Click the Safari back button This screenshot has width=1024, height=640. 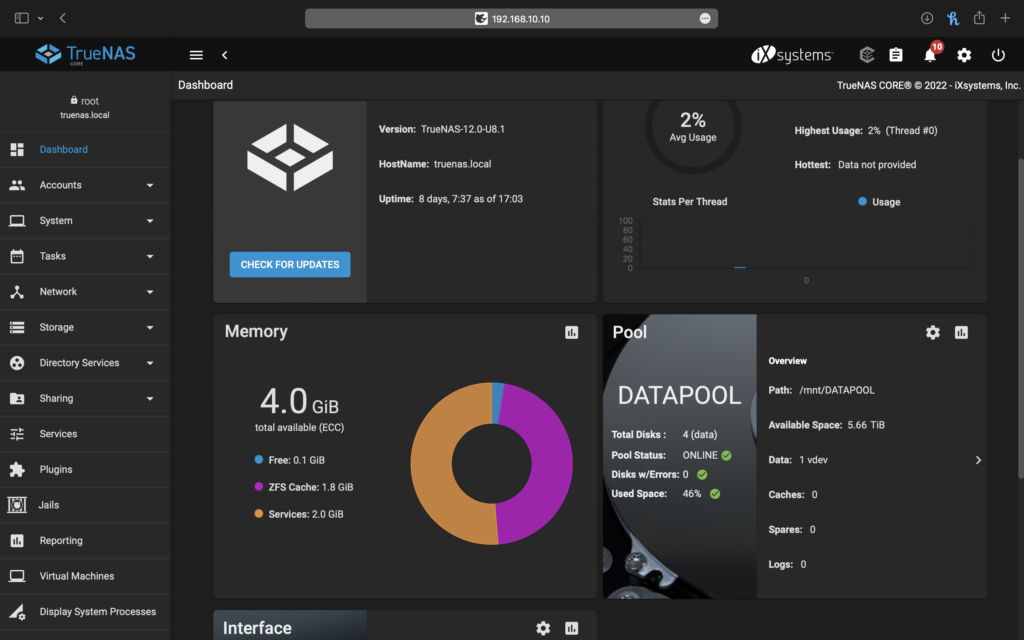(63, 18)
